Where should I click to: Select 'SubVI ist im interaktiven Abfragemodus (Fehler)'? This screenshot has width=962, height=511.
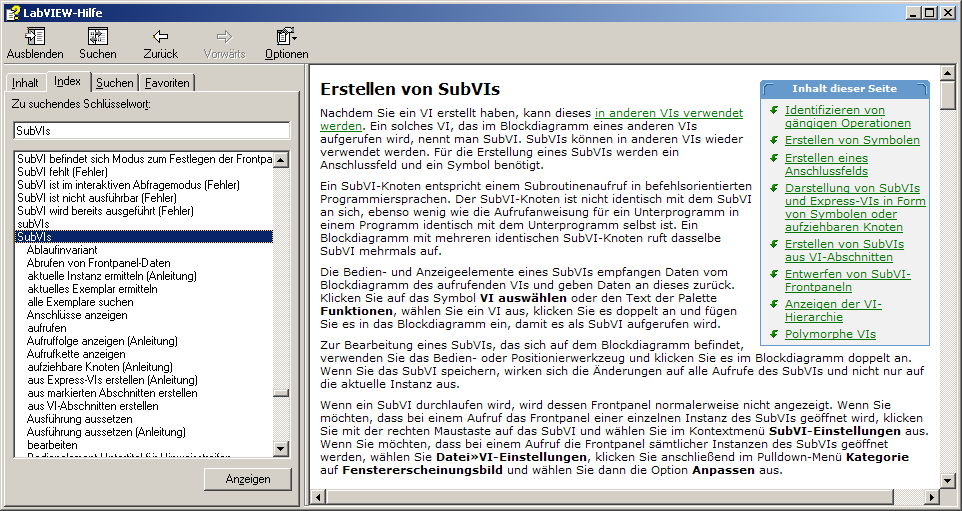point(128,185)
